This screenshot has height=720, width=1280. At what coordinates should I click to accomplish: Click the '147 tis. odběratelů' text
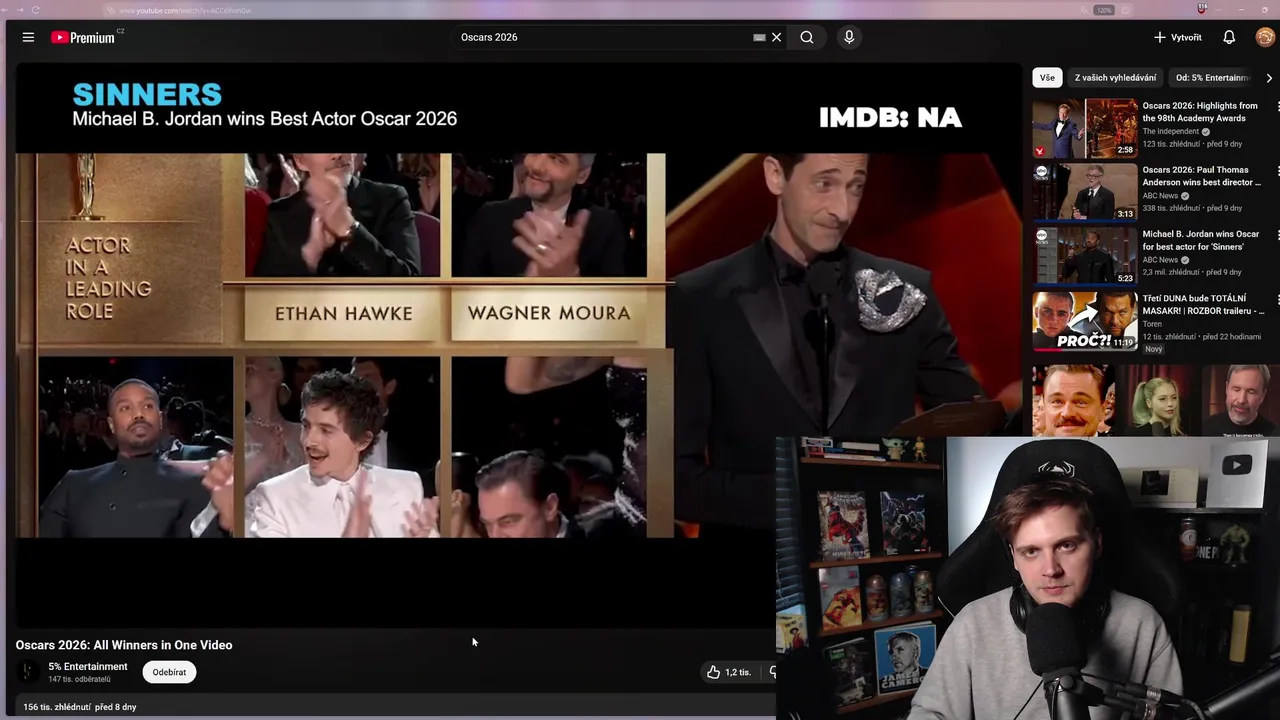coord(79,679)
